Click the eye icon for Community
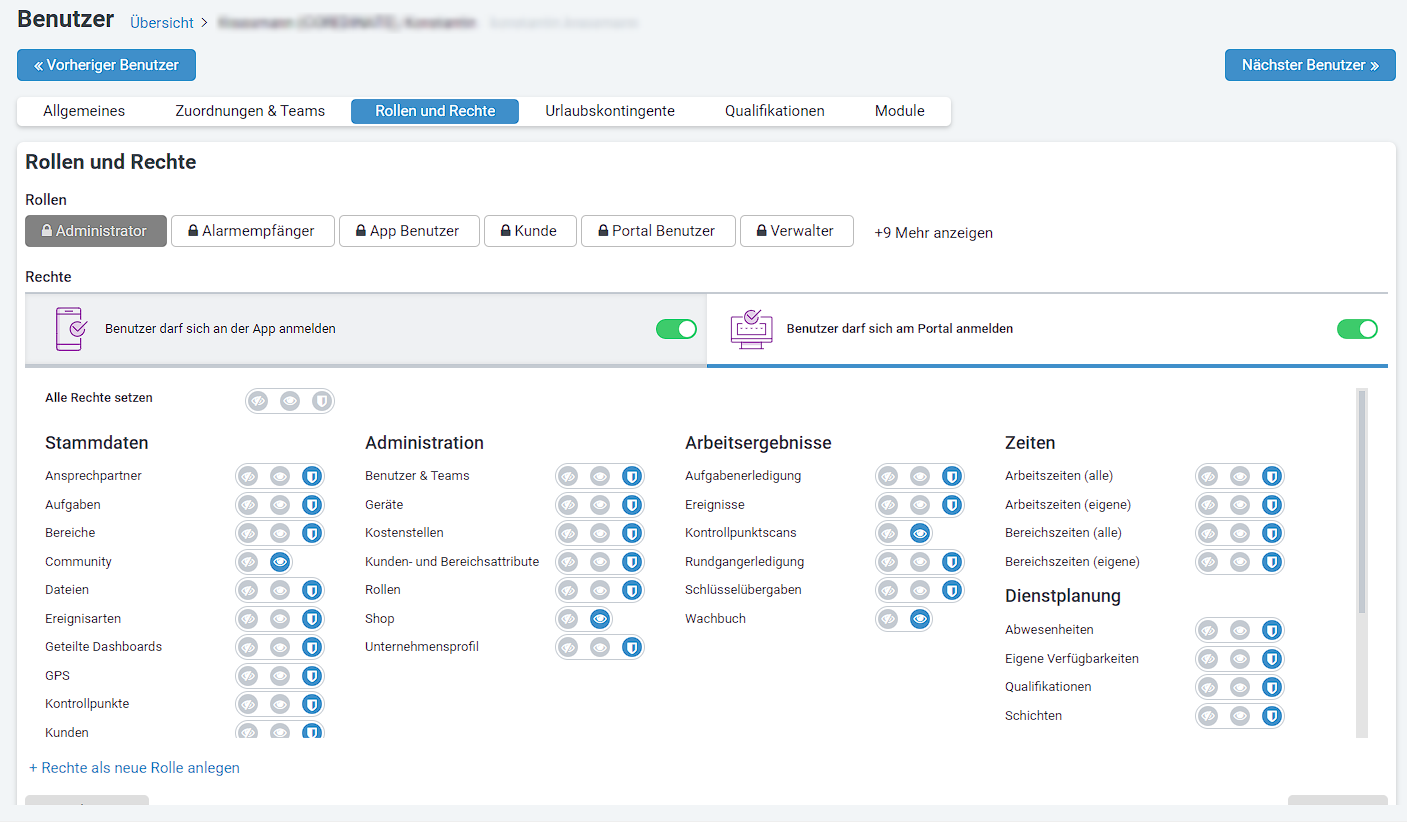The image size is (1407, 828). [x=280, y=562]
